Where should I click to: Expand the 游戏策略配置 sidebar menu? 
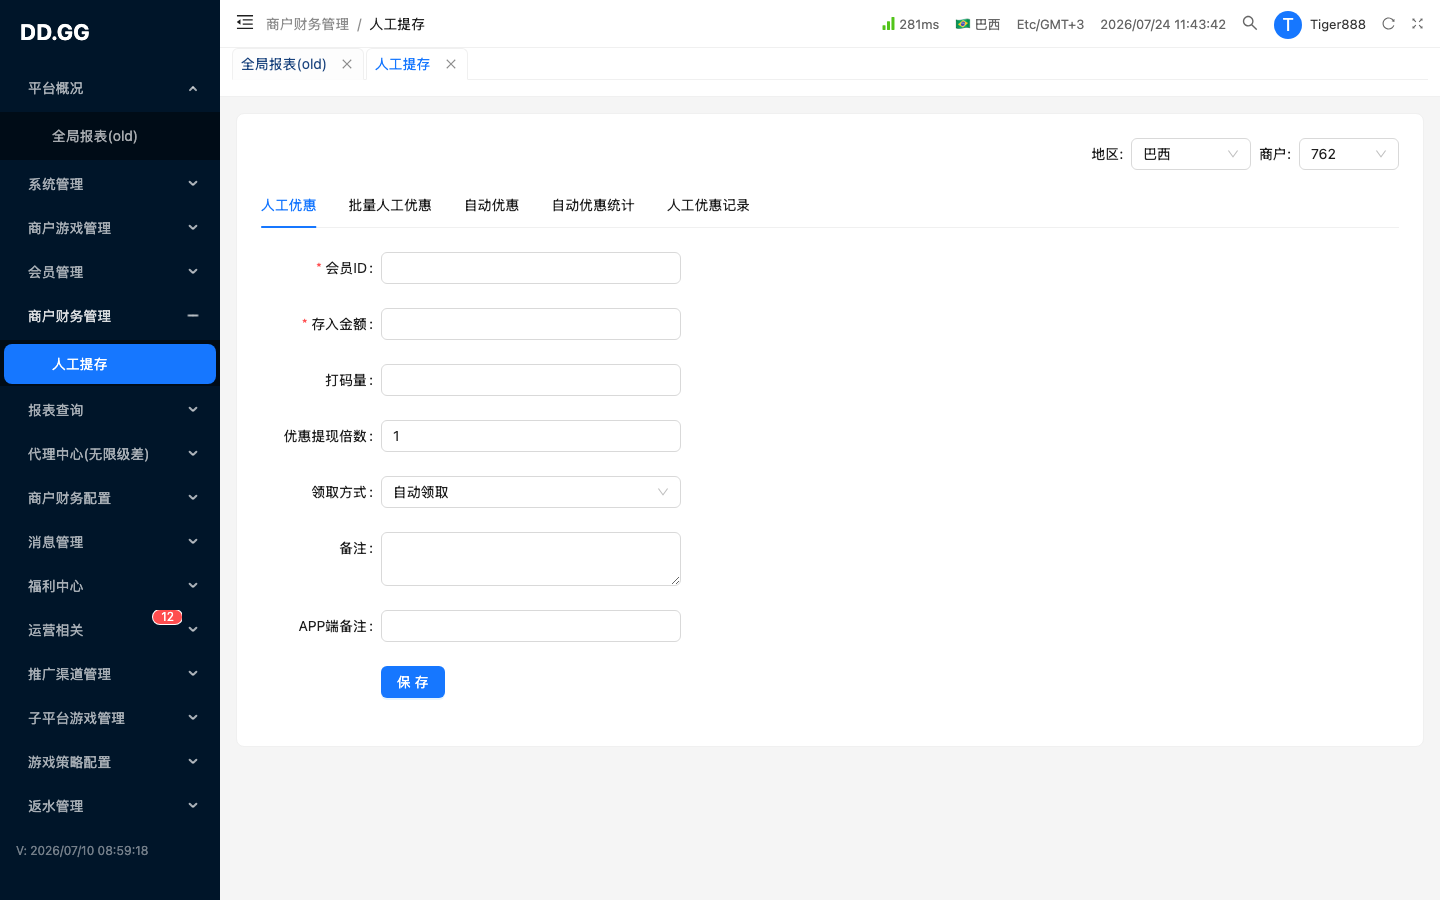tap(110, 762)
